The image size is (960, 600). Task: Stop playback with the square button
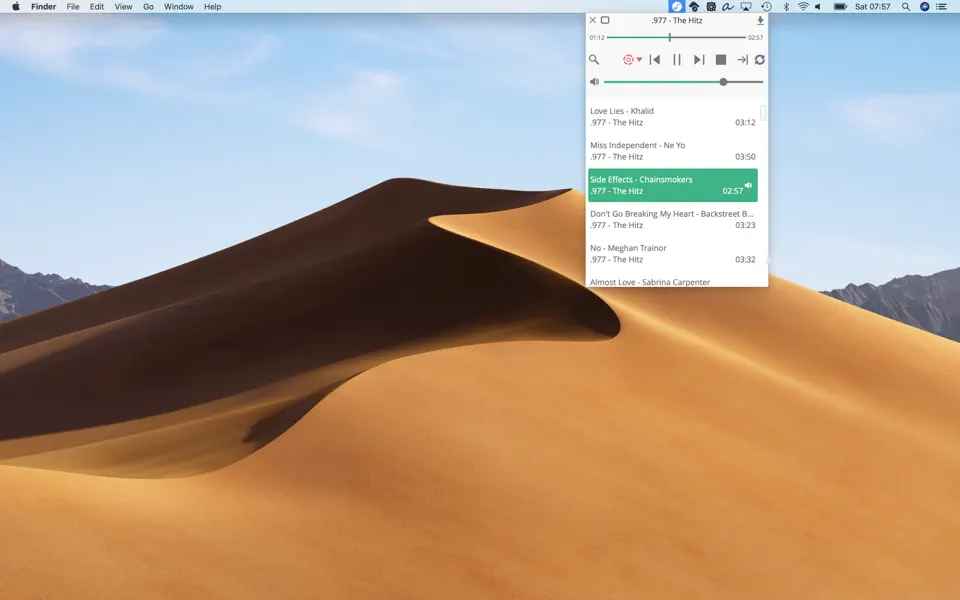point(721,60)
